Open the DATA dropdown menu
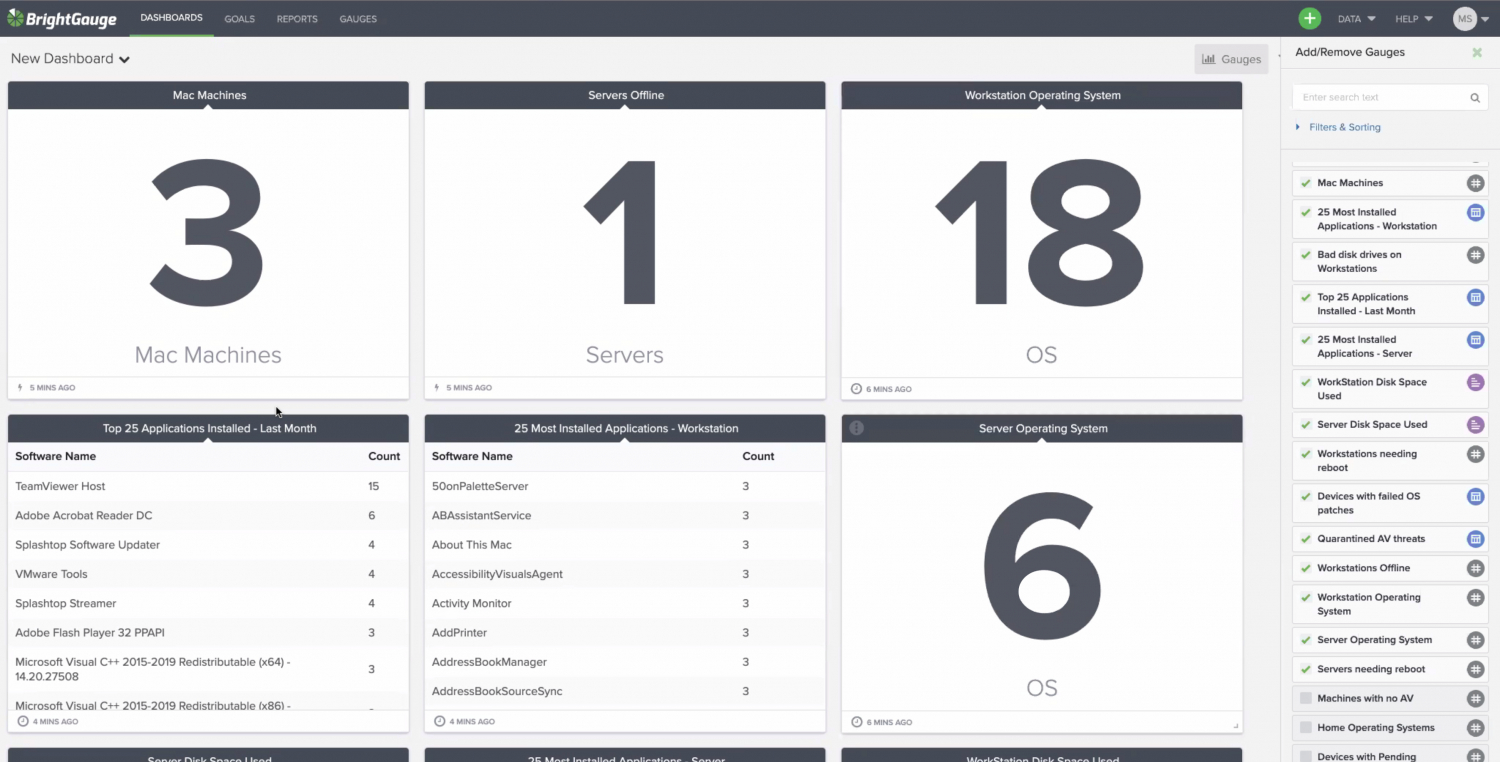This screenshot has width=1500, height=762. coord(1356,18)
